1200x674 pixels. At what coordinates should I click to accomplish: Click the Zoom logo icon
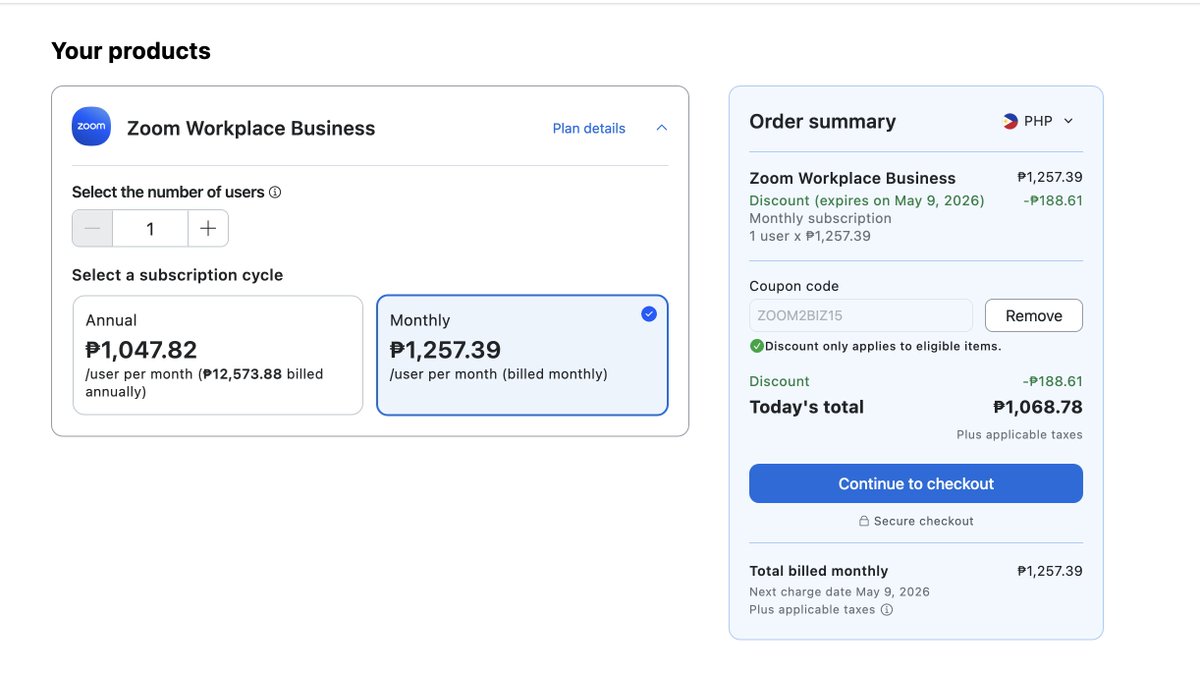(91, 127)
